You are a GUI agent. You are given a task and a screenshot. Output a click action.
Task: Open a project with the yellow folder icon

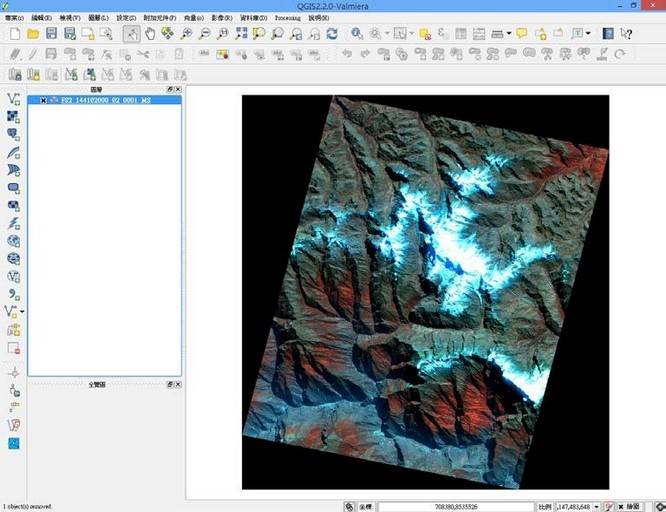(33, 34)
